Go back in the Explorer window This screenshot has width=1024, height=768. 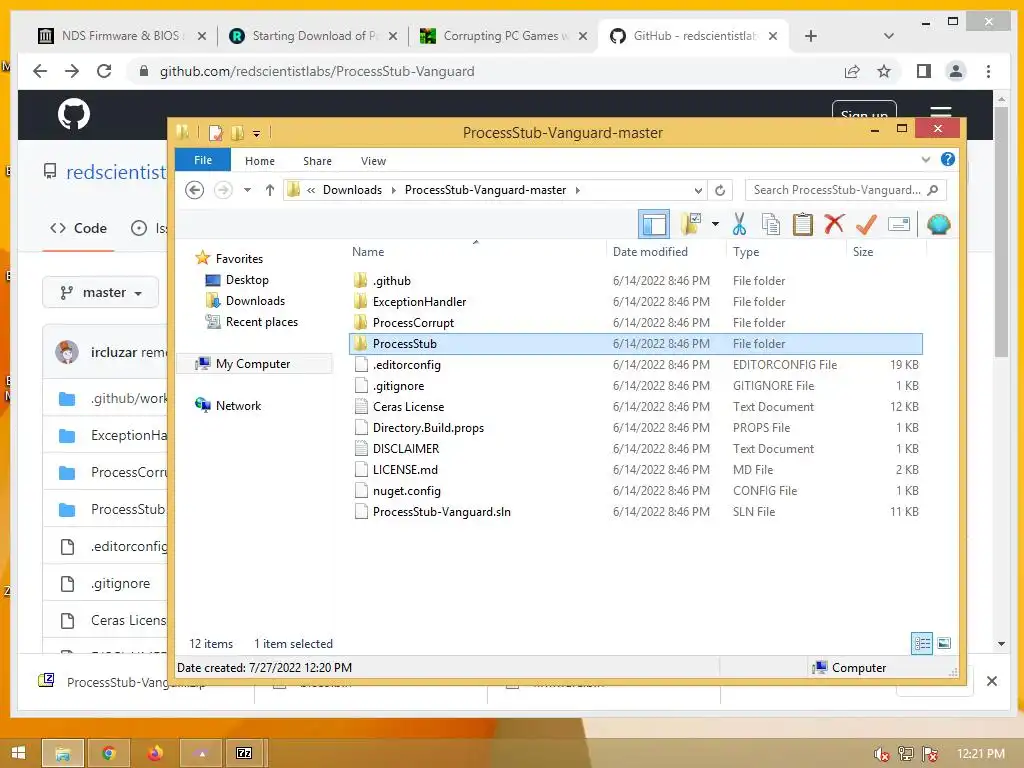[195, 190]
